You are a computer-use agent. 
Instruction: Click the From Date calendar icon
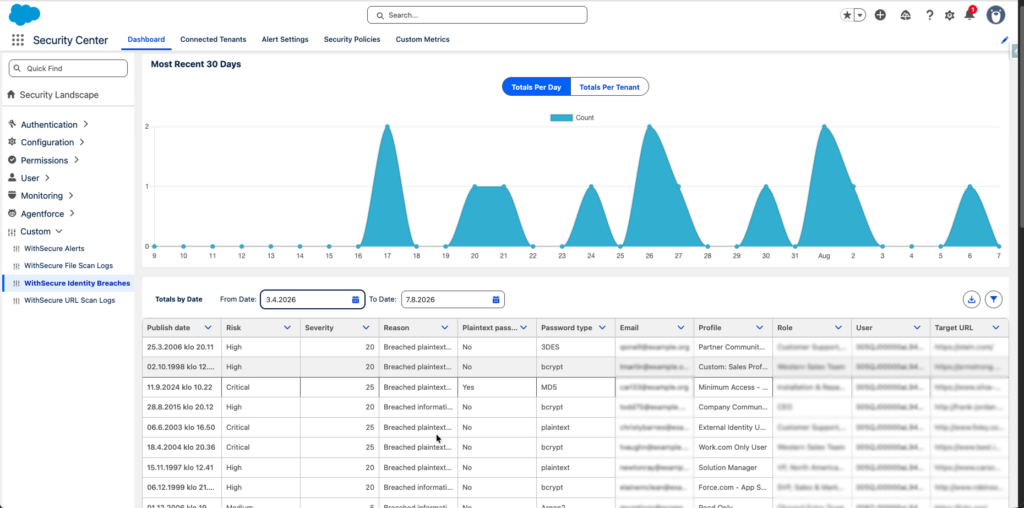coord(355,300)
